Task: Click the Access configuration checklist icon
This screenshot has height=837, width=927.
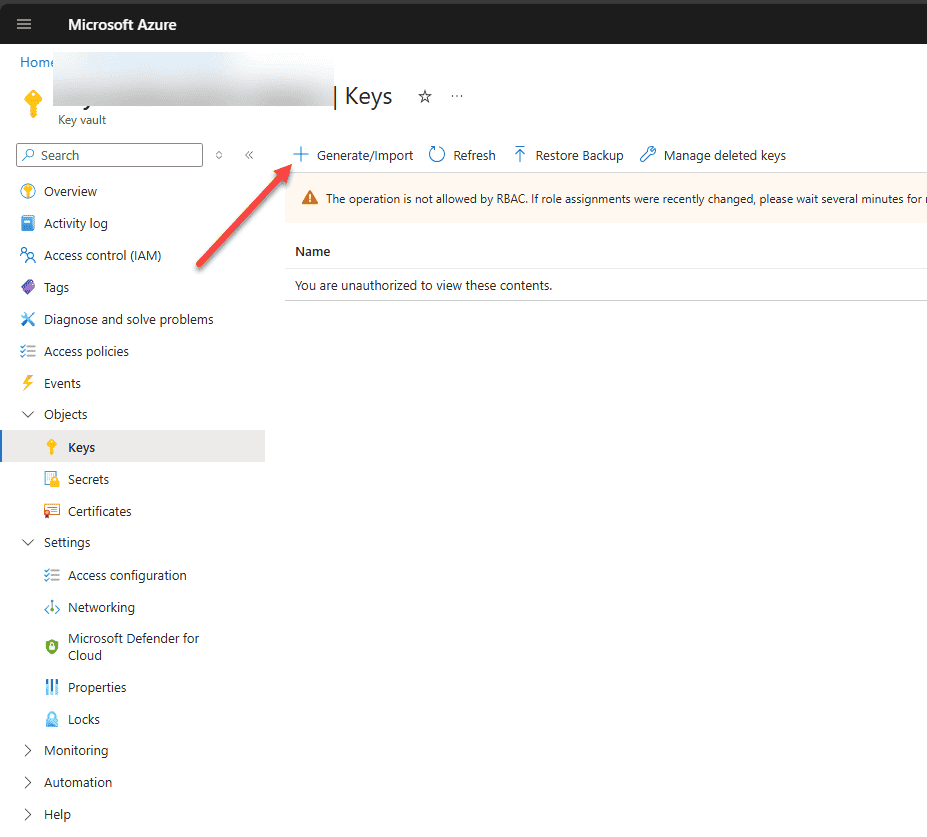Action: click(x=52, y=575)
